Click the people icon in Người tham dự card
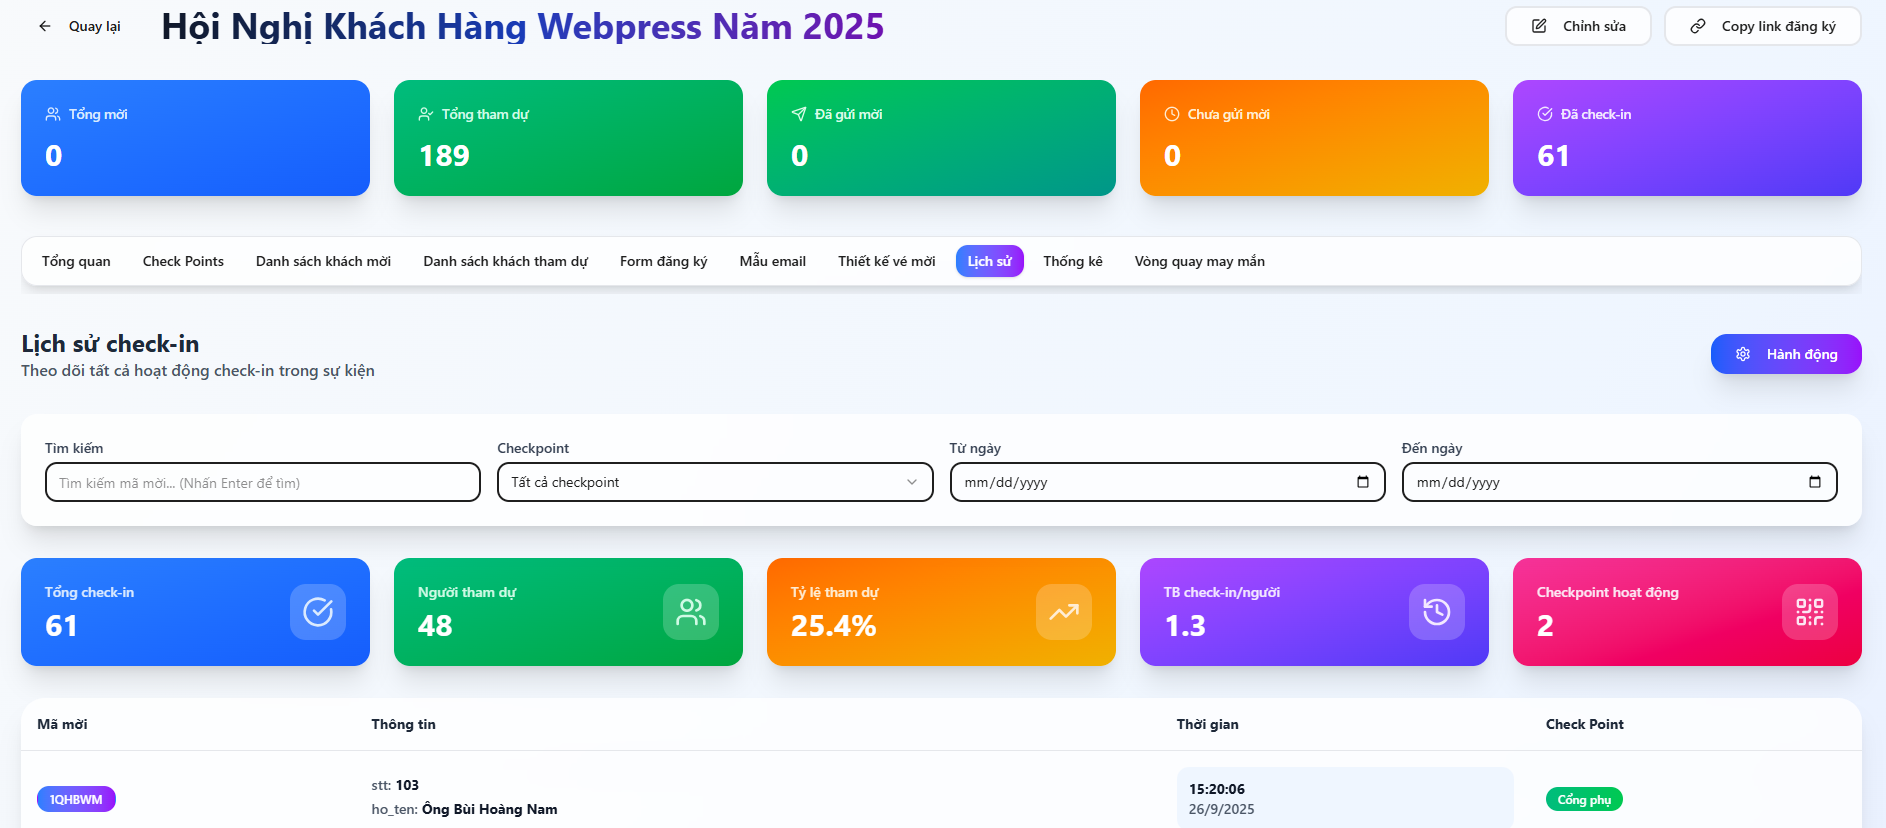Viewport: 1886px width, 828px height. 691,612
